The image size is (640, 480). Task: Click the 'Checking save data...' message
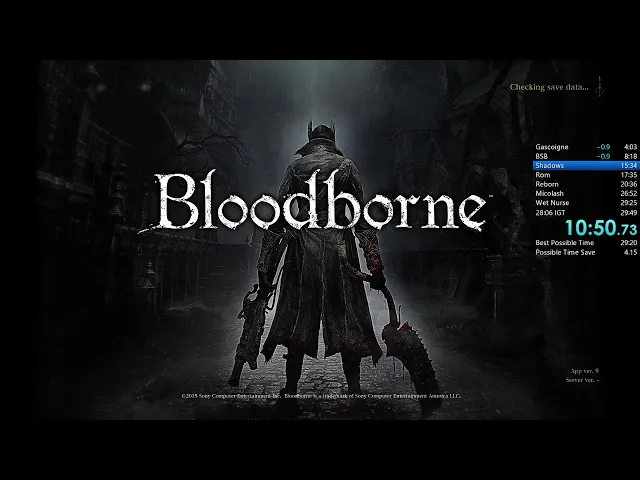(x=549, y=87)
